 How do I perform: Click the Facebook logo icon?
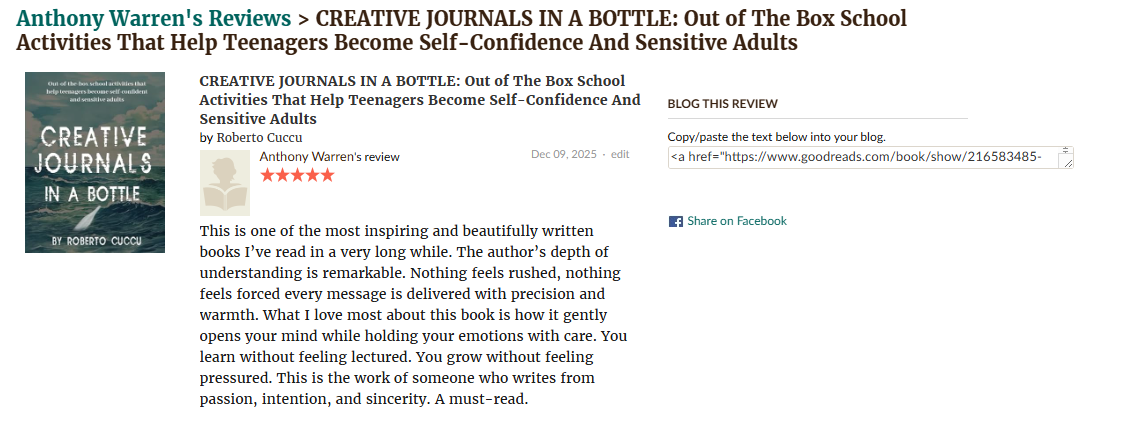(675, 222)
